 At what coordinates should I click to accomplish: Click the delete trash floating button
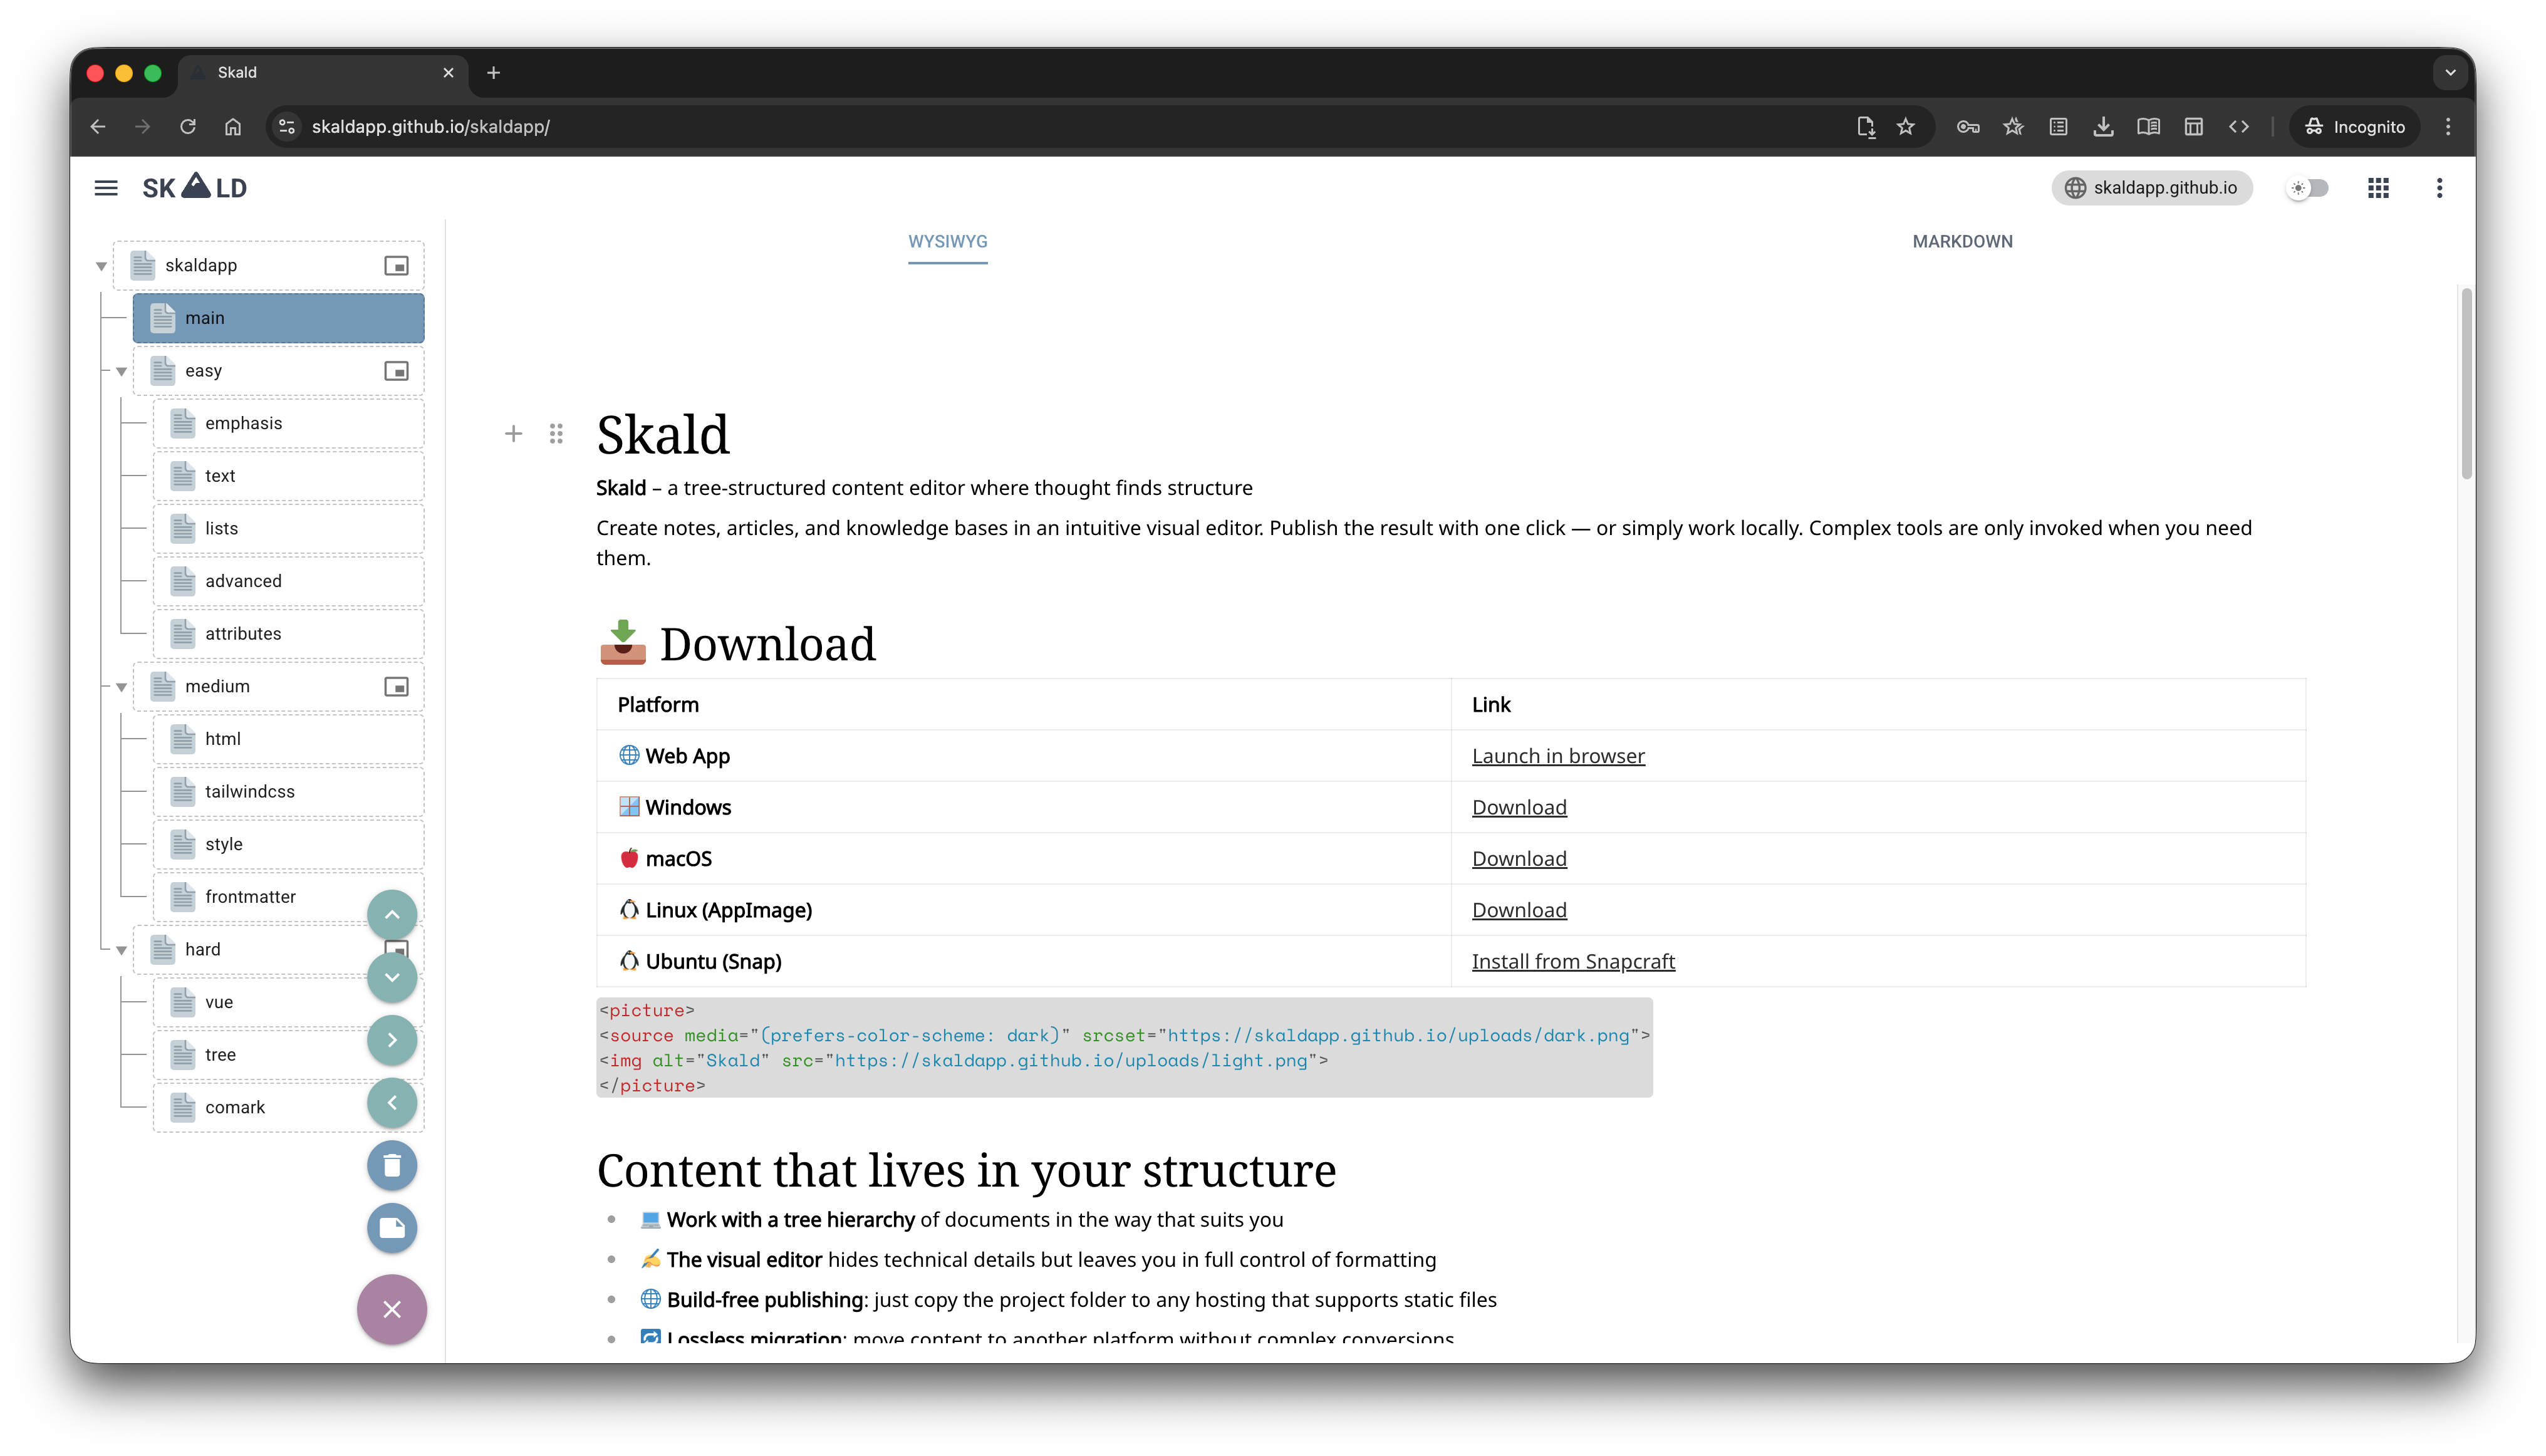(x=392, y=1166)
